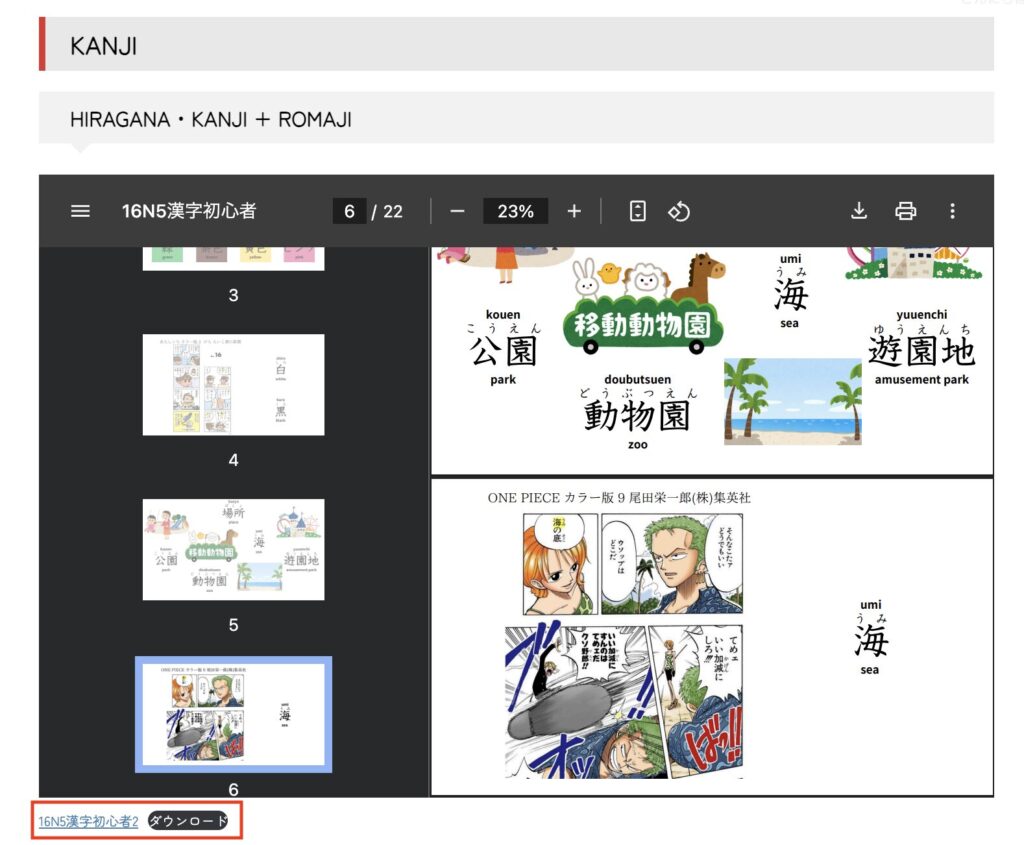Rotate the document counterclockwise
The height and width of the screenshot is (845, 1024).
click(x=679, y=211)
